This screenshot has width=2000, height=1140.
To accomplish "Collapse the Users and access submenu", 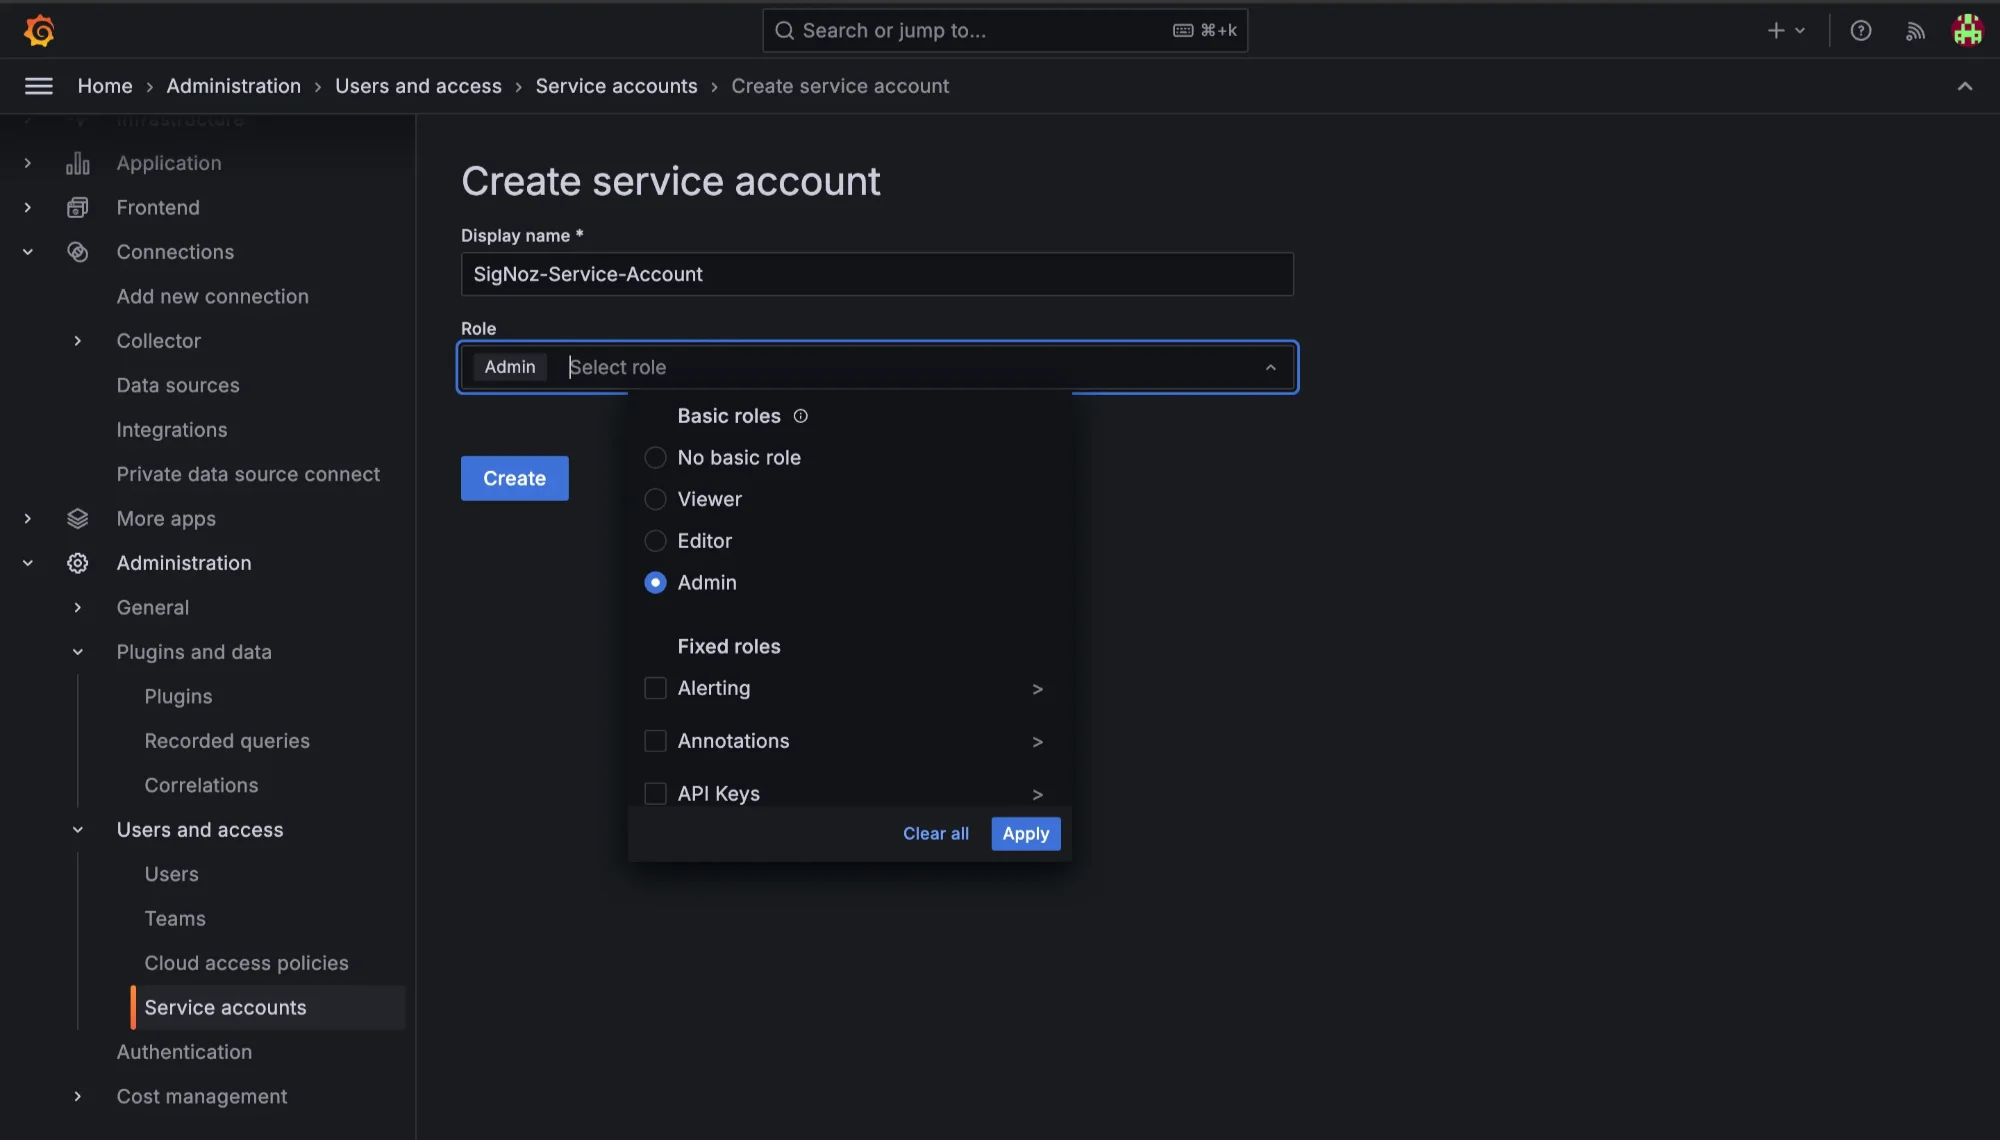I will pos(78,830).
